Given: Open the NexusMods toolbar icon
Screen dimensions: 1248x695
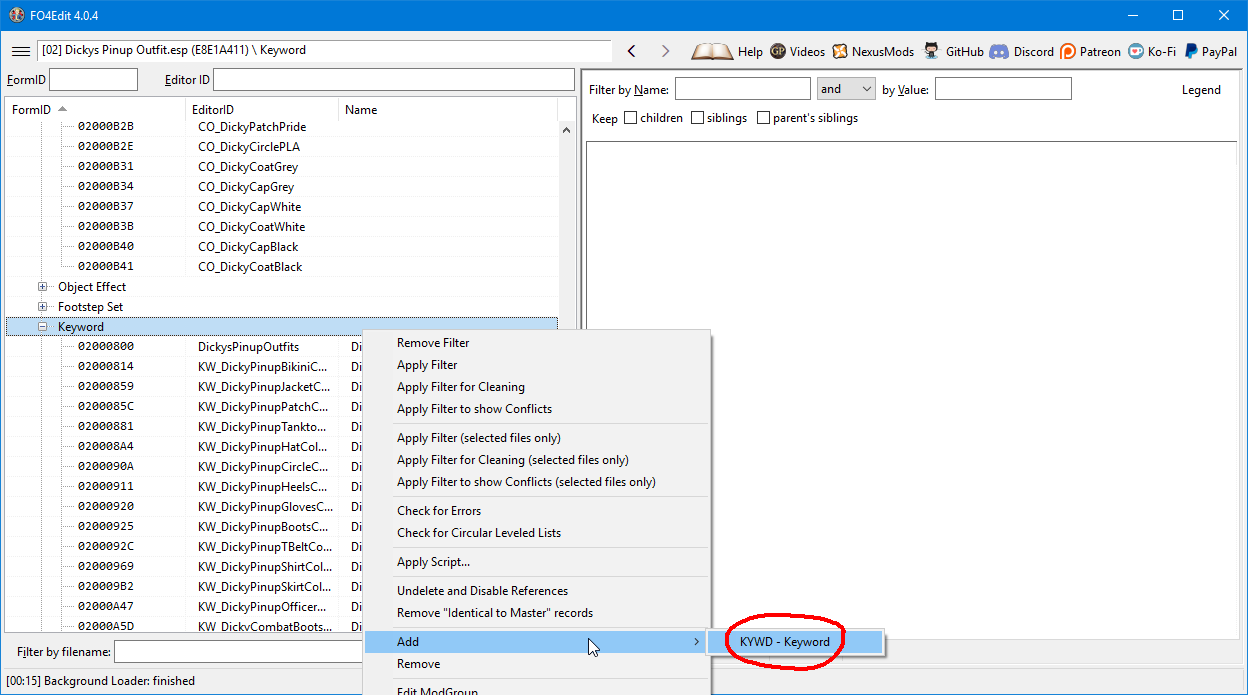Looking at the screenshot, I should (840, 51).
